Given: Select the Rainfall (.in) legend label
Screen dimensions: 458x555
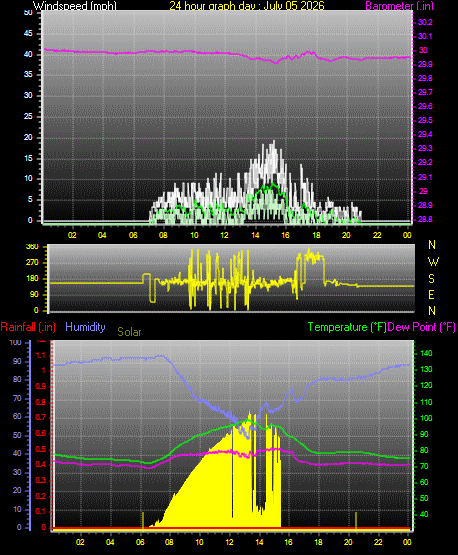Looking at the screenshot, I should (28, 327).
